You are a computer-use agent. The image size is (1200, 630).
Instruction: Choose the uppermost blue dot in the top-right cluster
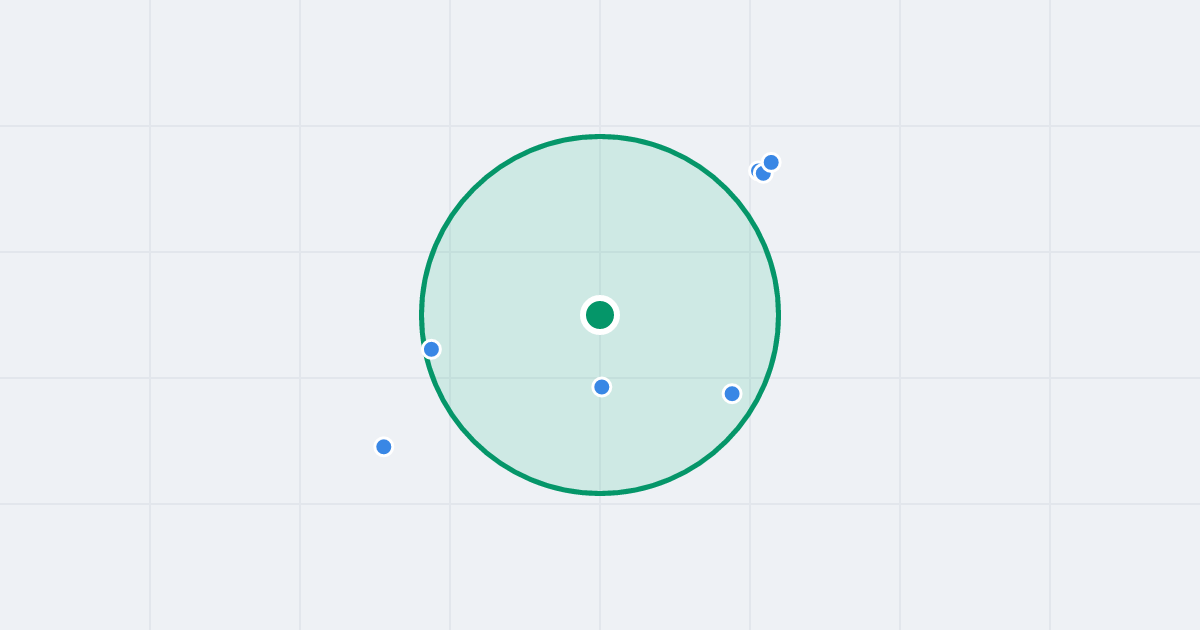click(771, 162)
